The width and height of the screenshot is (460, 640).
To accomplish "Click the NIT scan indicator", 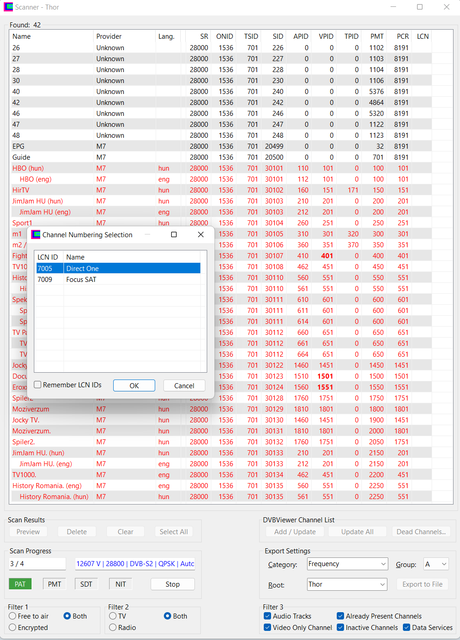I will point(120,584).
